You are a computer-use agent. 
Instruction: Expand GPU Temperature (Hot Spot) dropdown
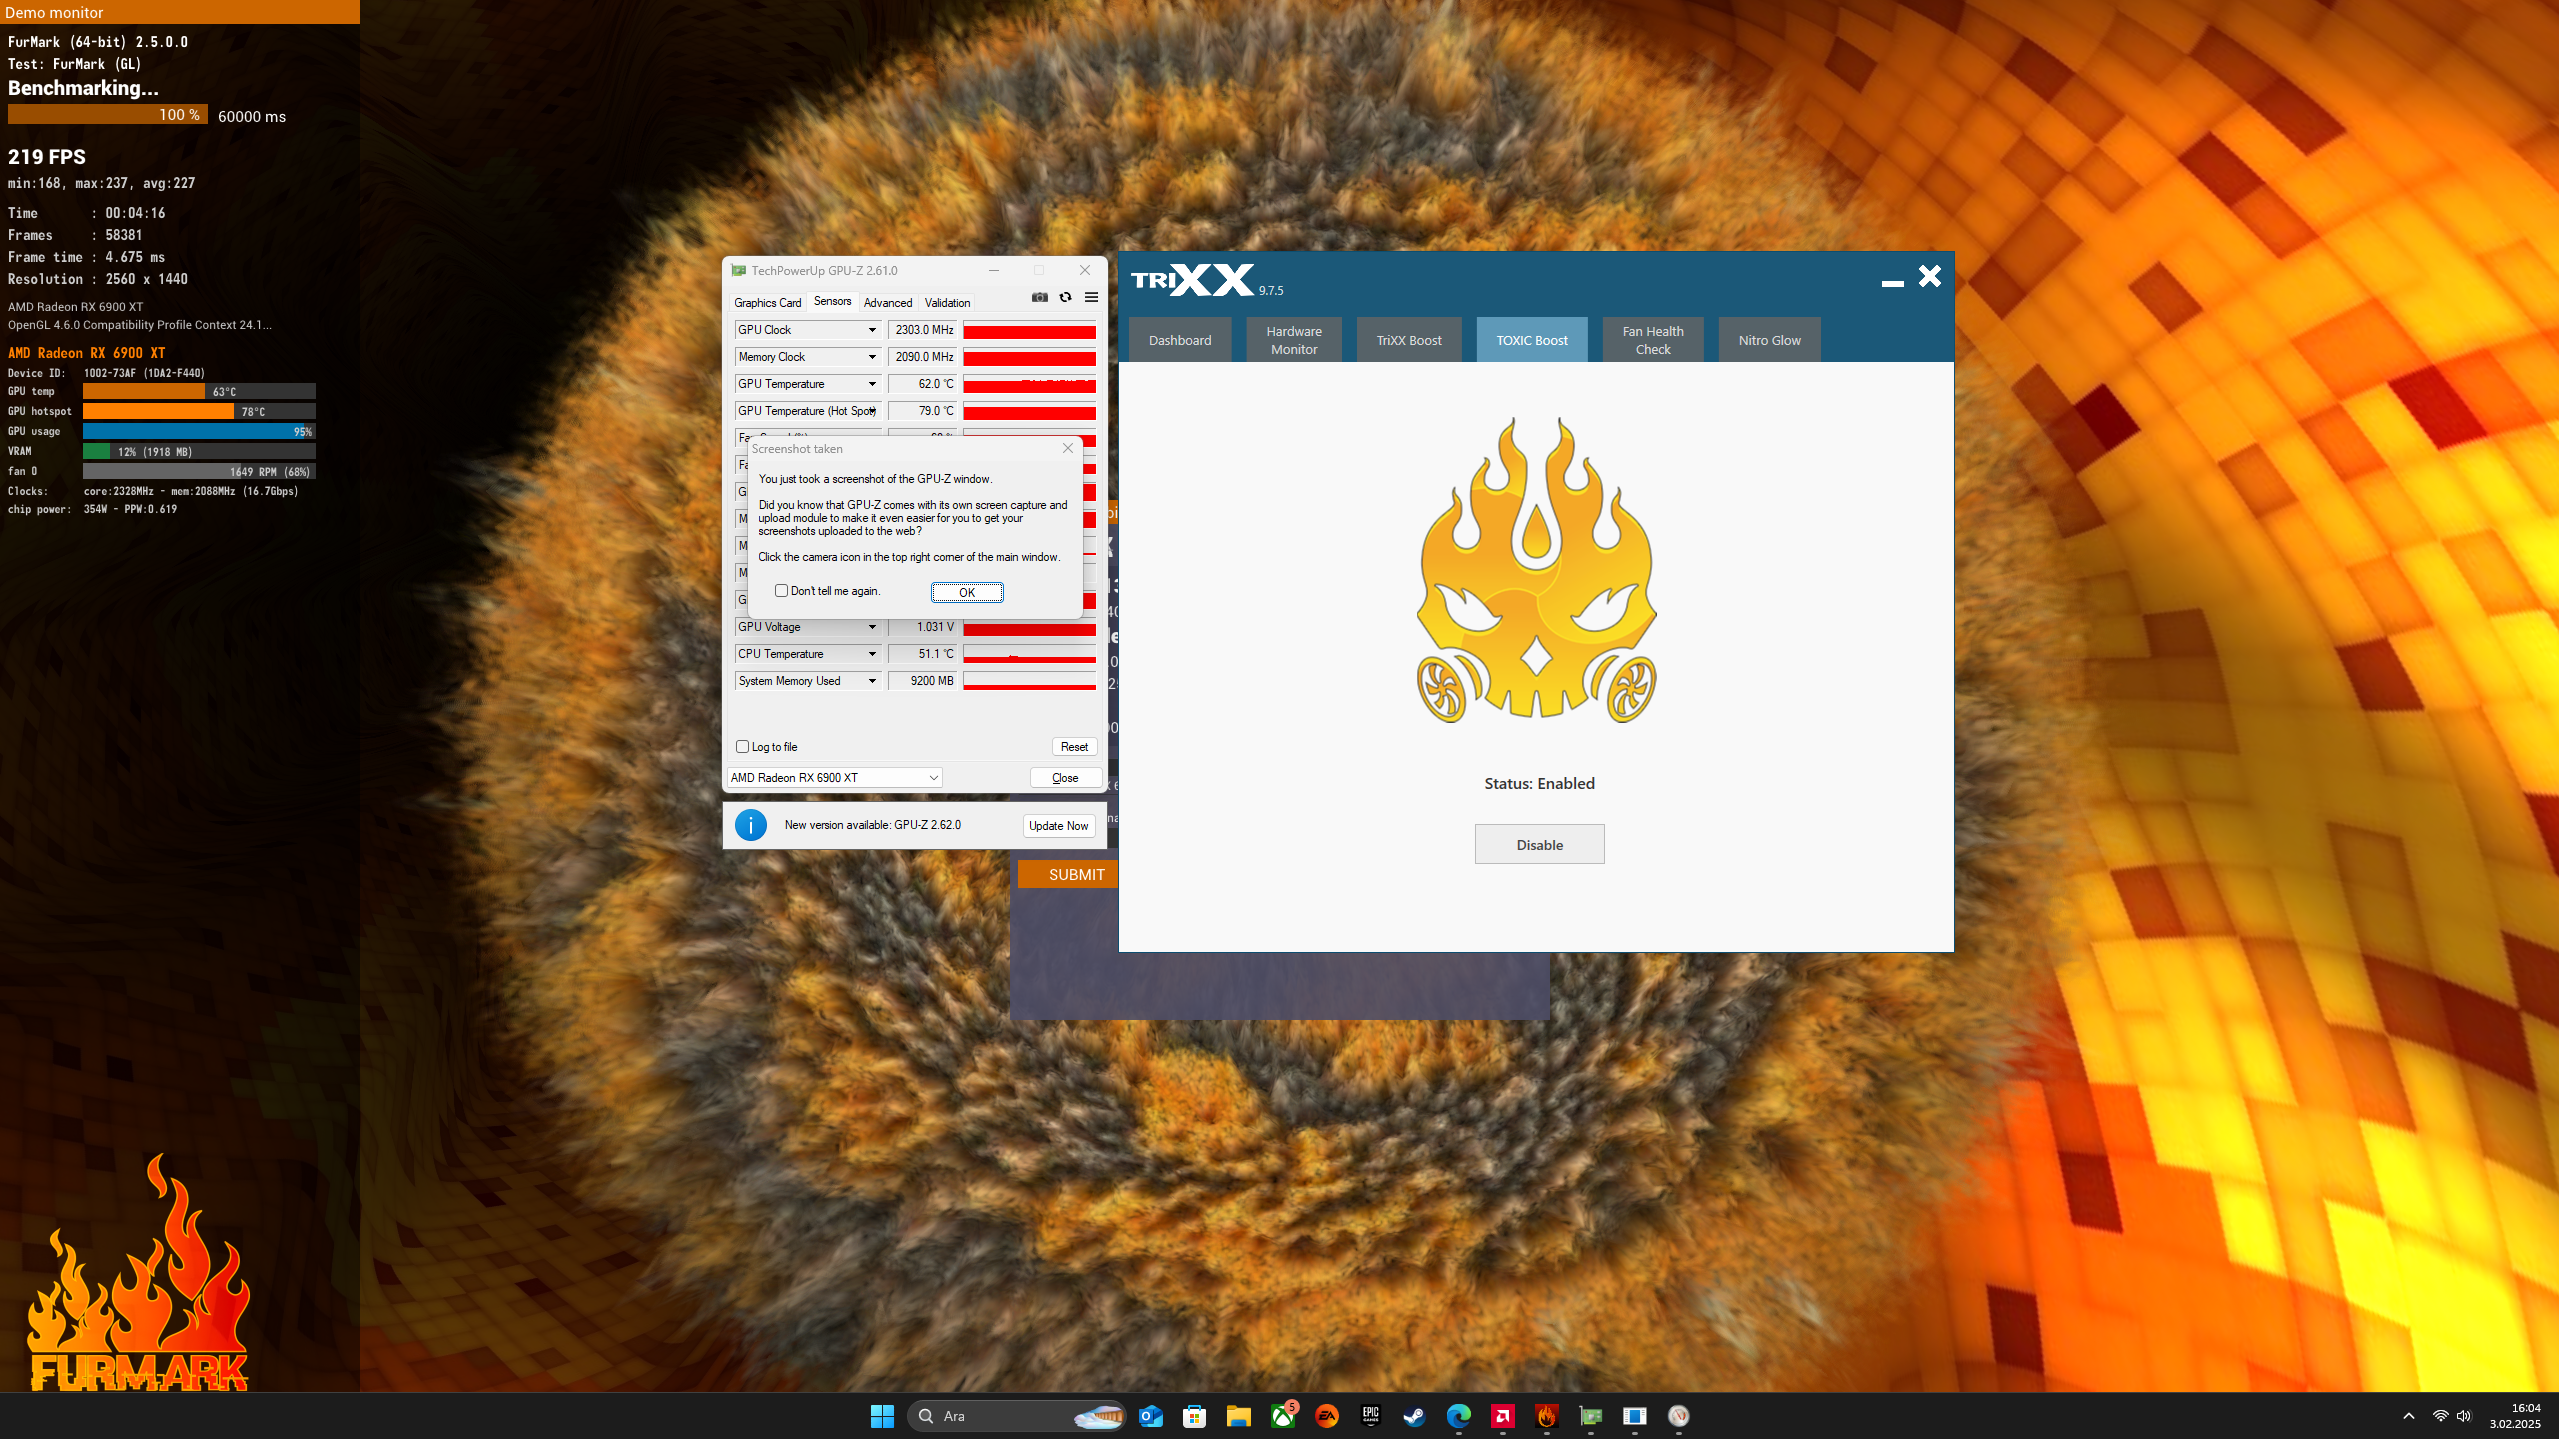872,411
